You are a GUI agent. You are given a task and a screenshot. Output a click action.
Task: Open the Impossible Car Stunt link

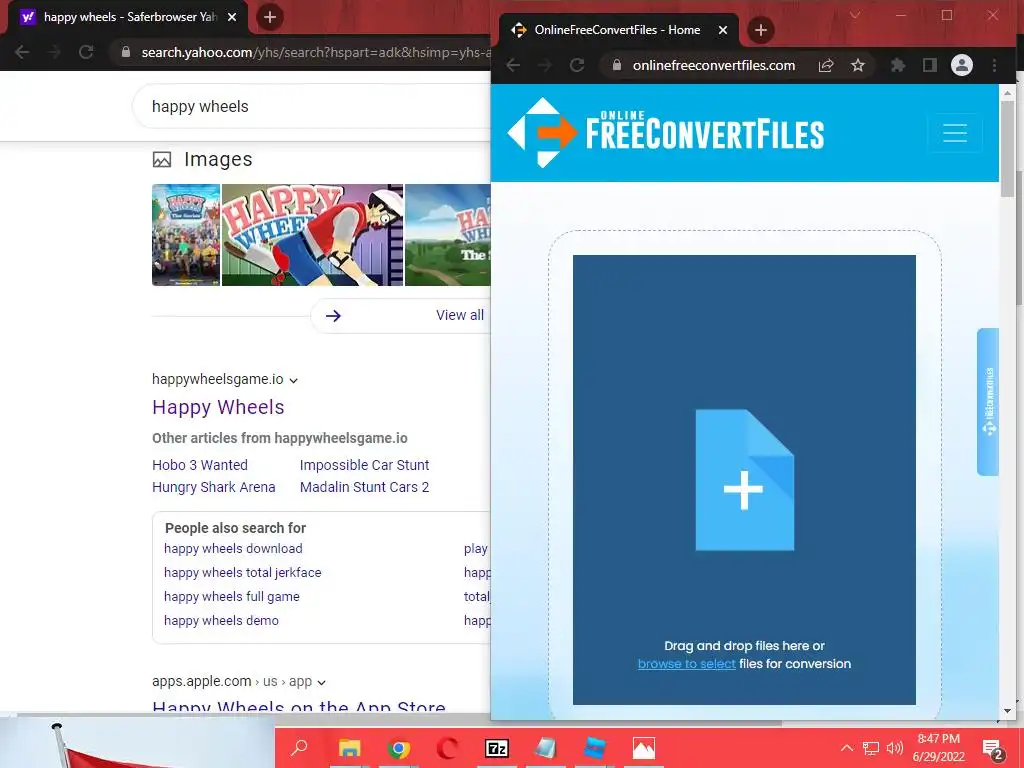pos(364,465)
